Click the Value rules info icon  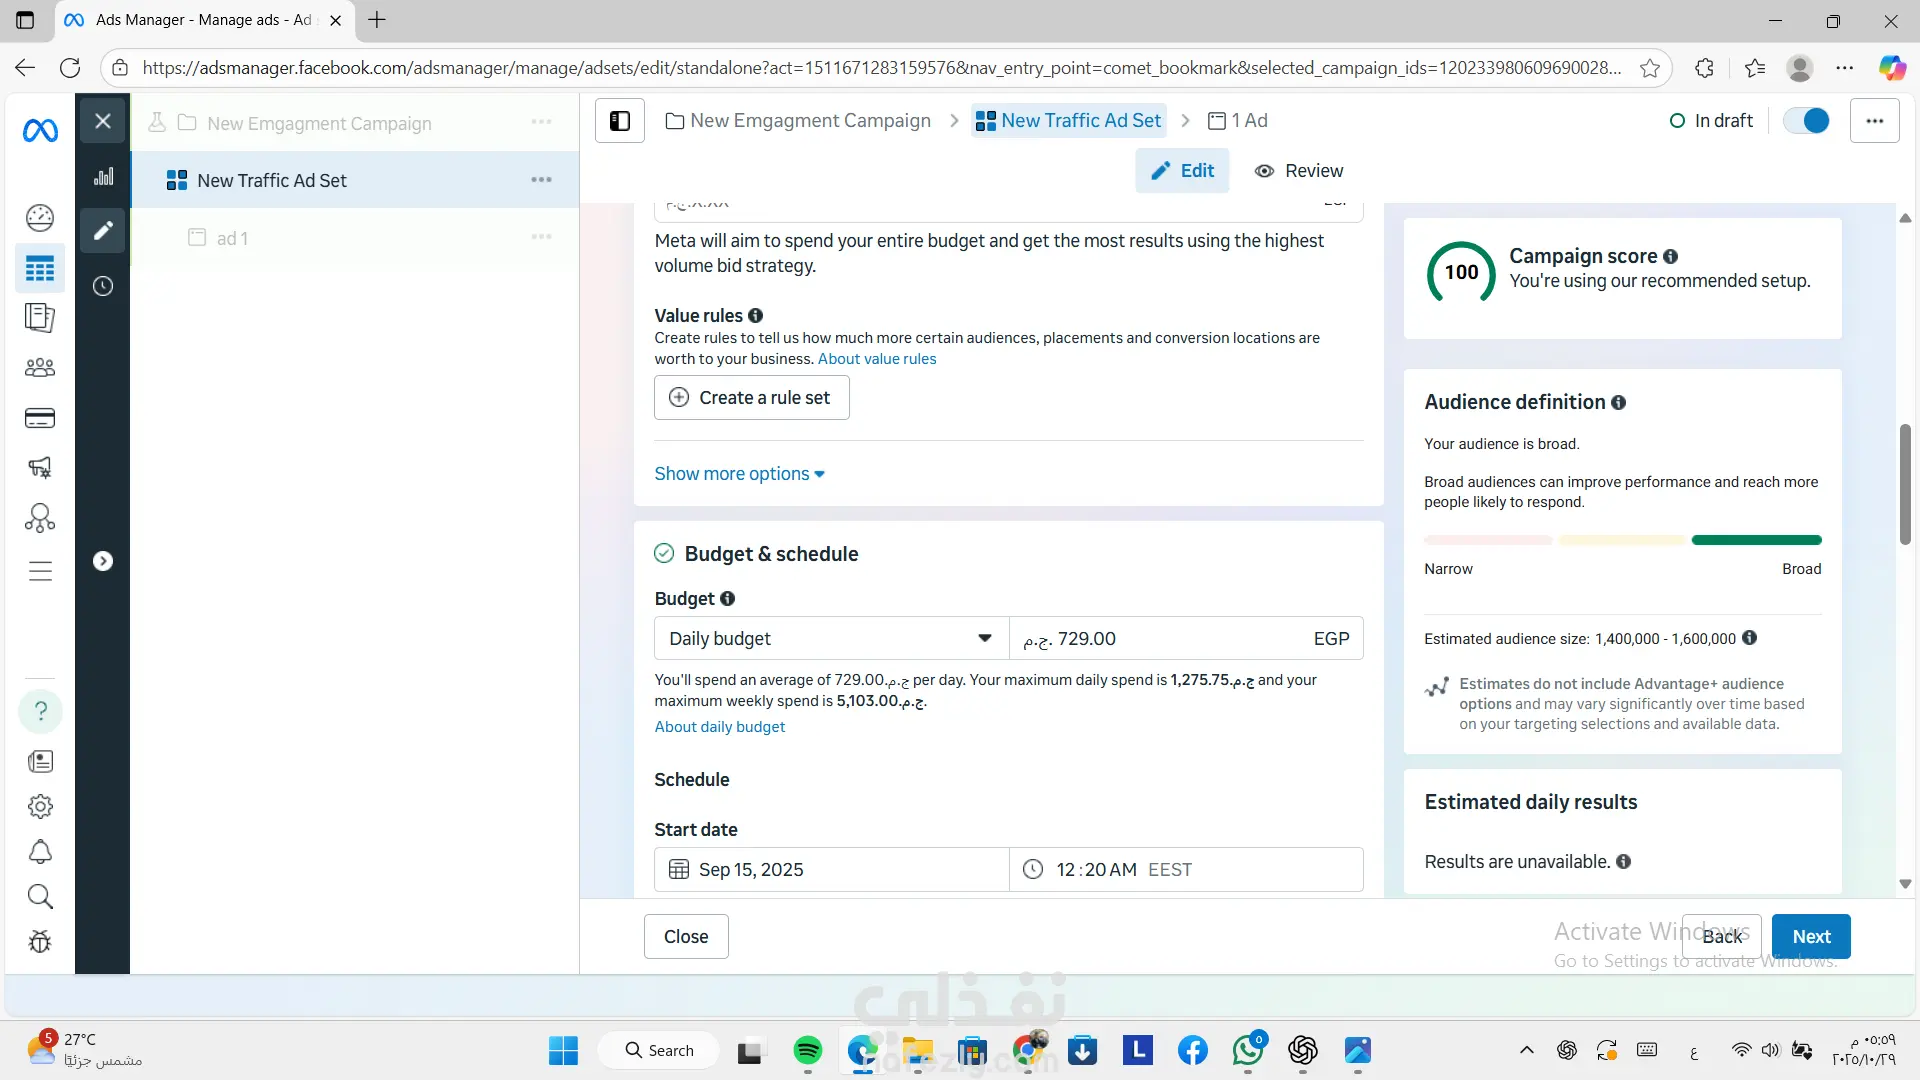756,315
